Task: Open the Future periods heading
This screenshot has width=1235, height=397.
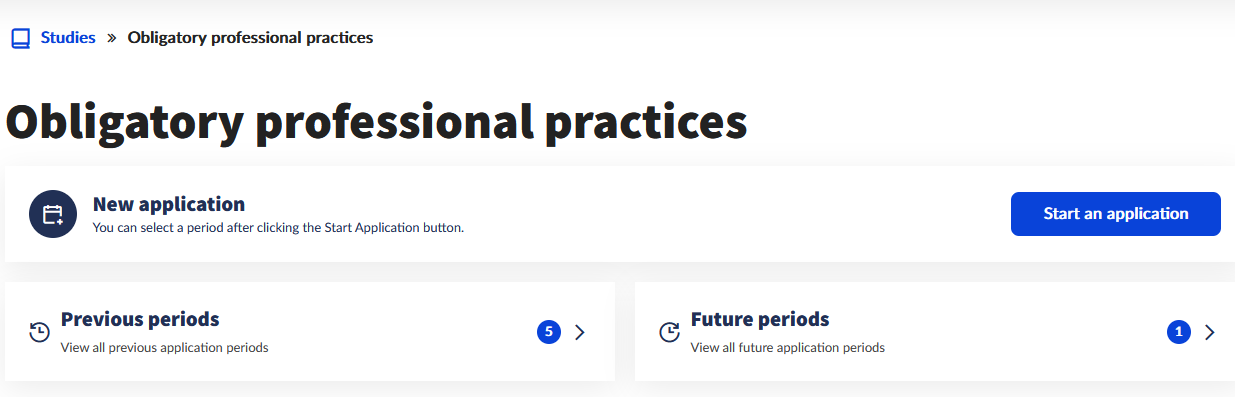Action: (x=760, y=320)
